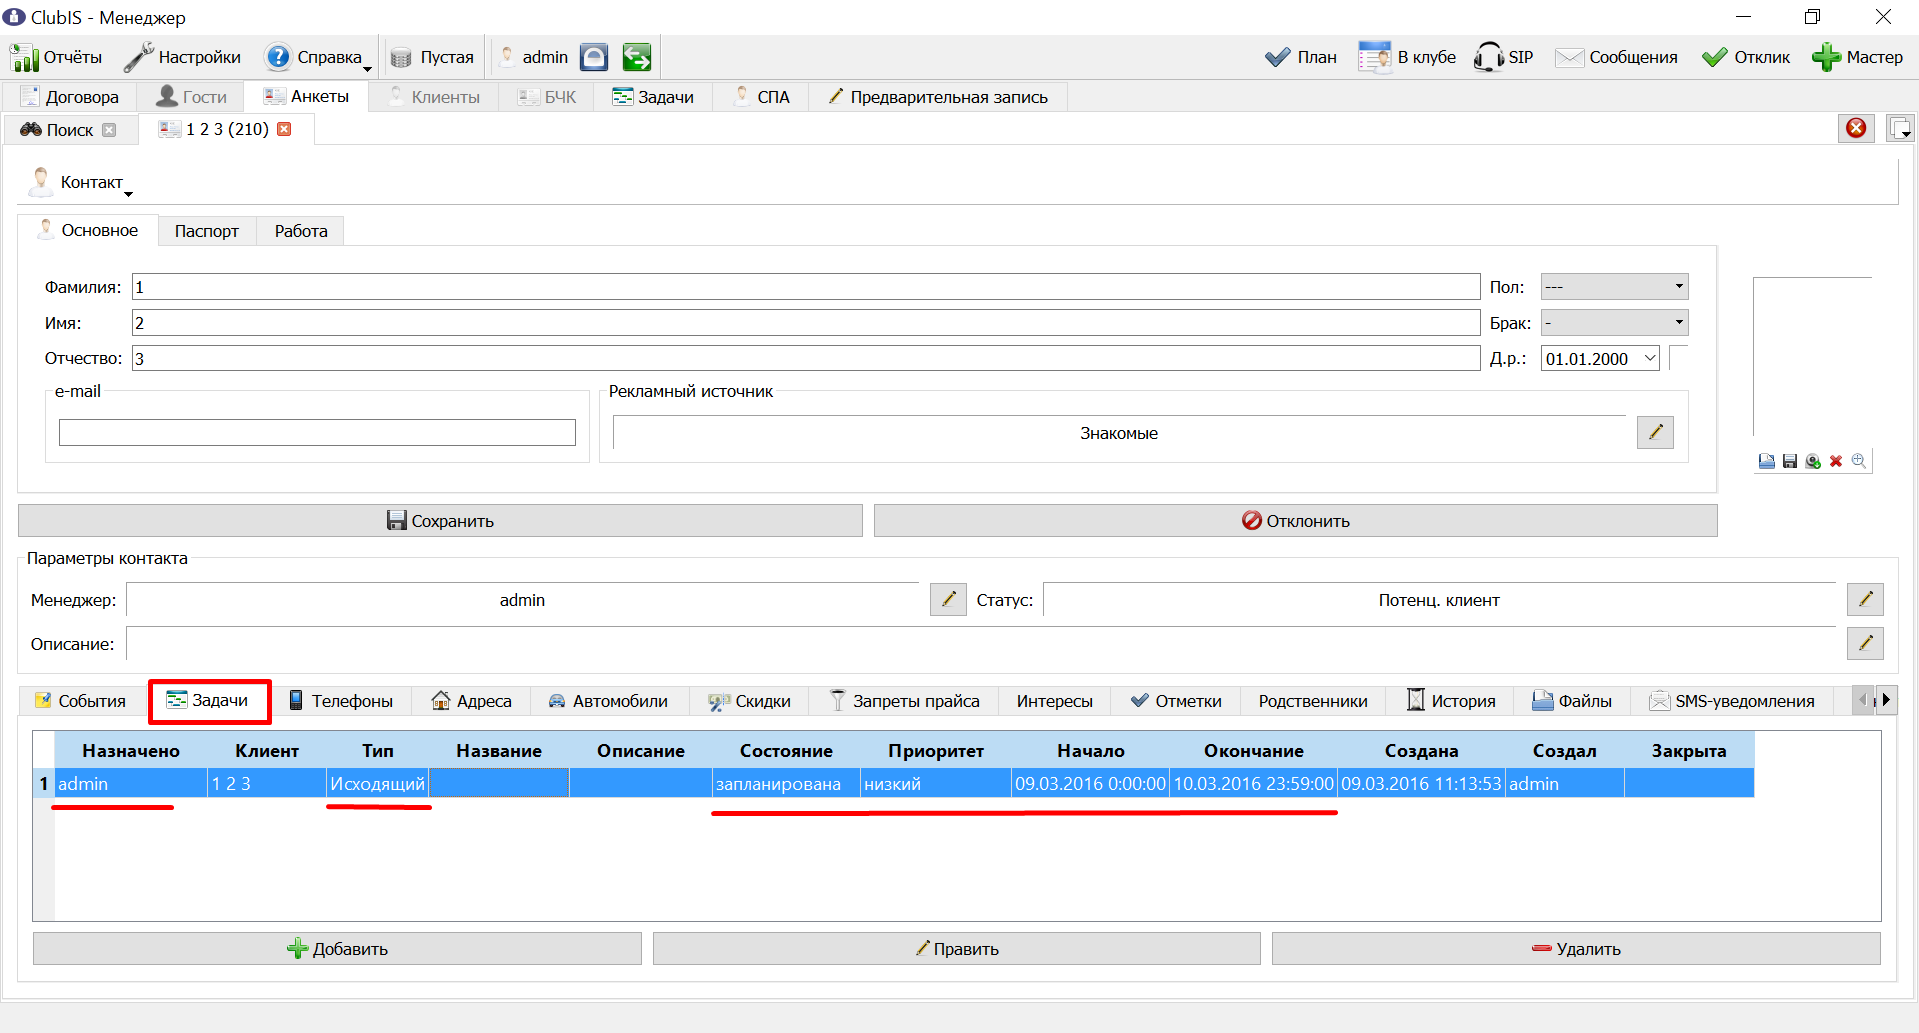Click the Фамилия input field
The height and width of the screenshot is (1033, 1919).
click(x=806, y=287)
